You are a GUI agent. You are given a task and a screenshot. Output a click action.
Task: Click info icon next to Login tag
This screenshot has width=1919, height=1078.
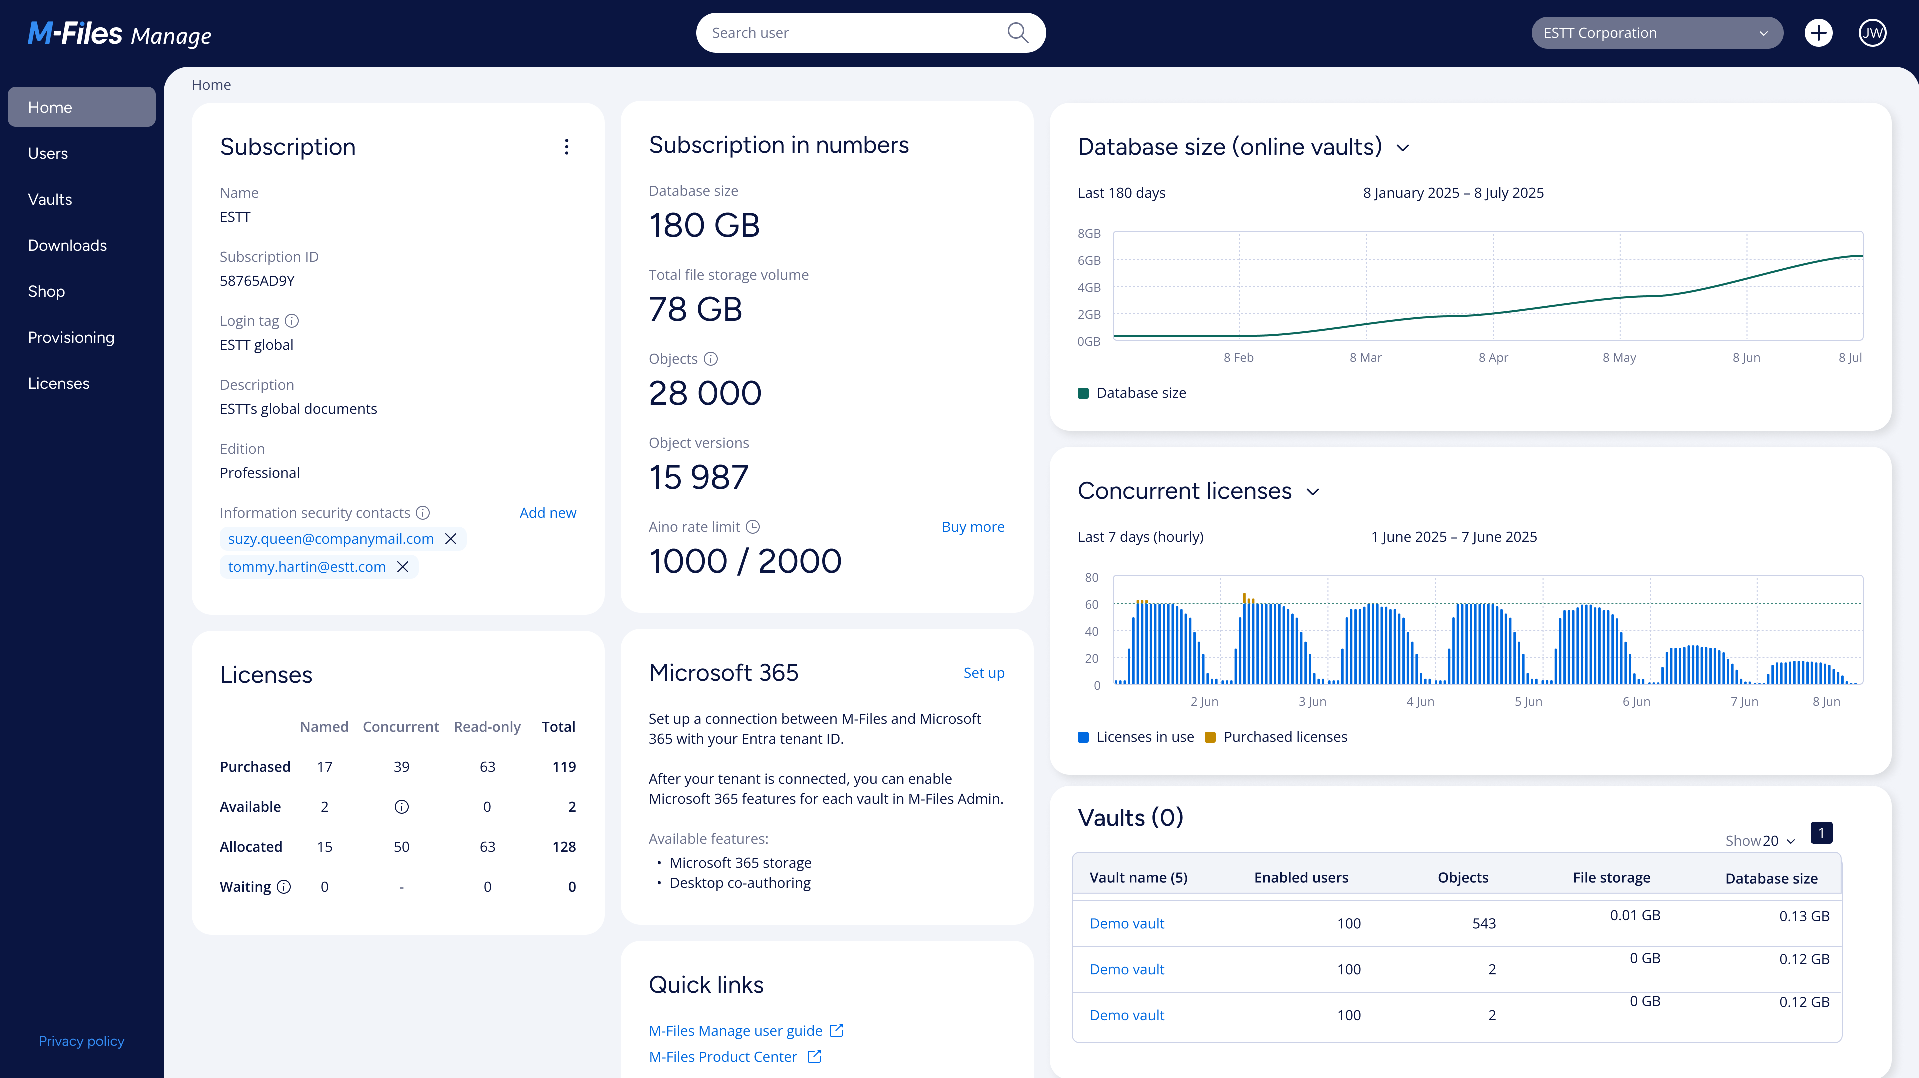pos(292,321)
